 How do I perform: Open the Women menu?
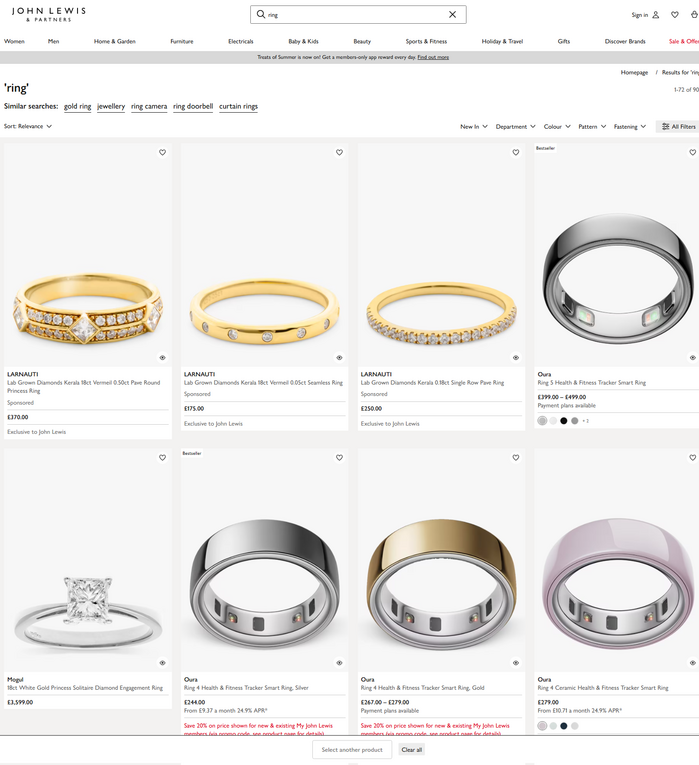(x=14, y=41)
